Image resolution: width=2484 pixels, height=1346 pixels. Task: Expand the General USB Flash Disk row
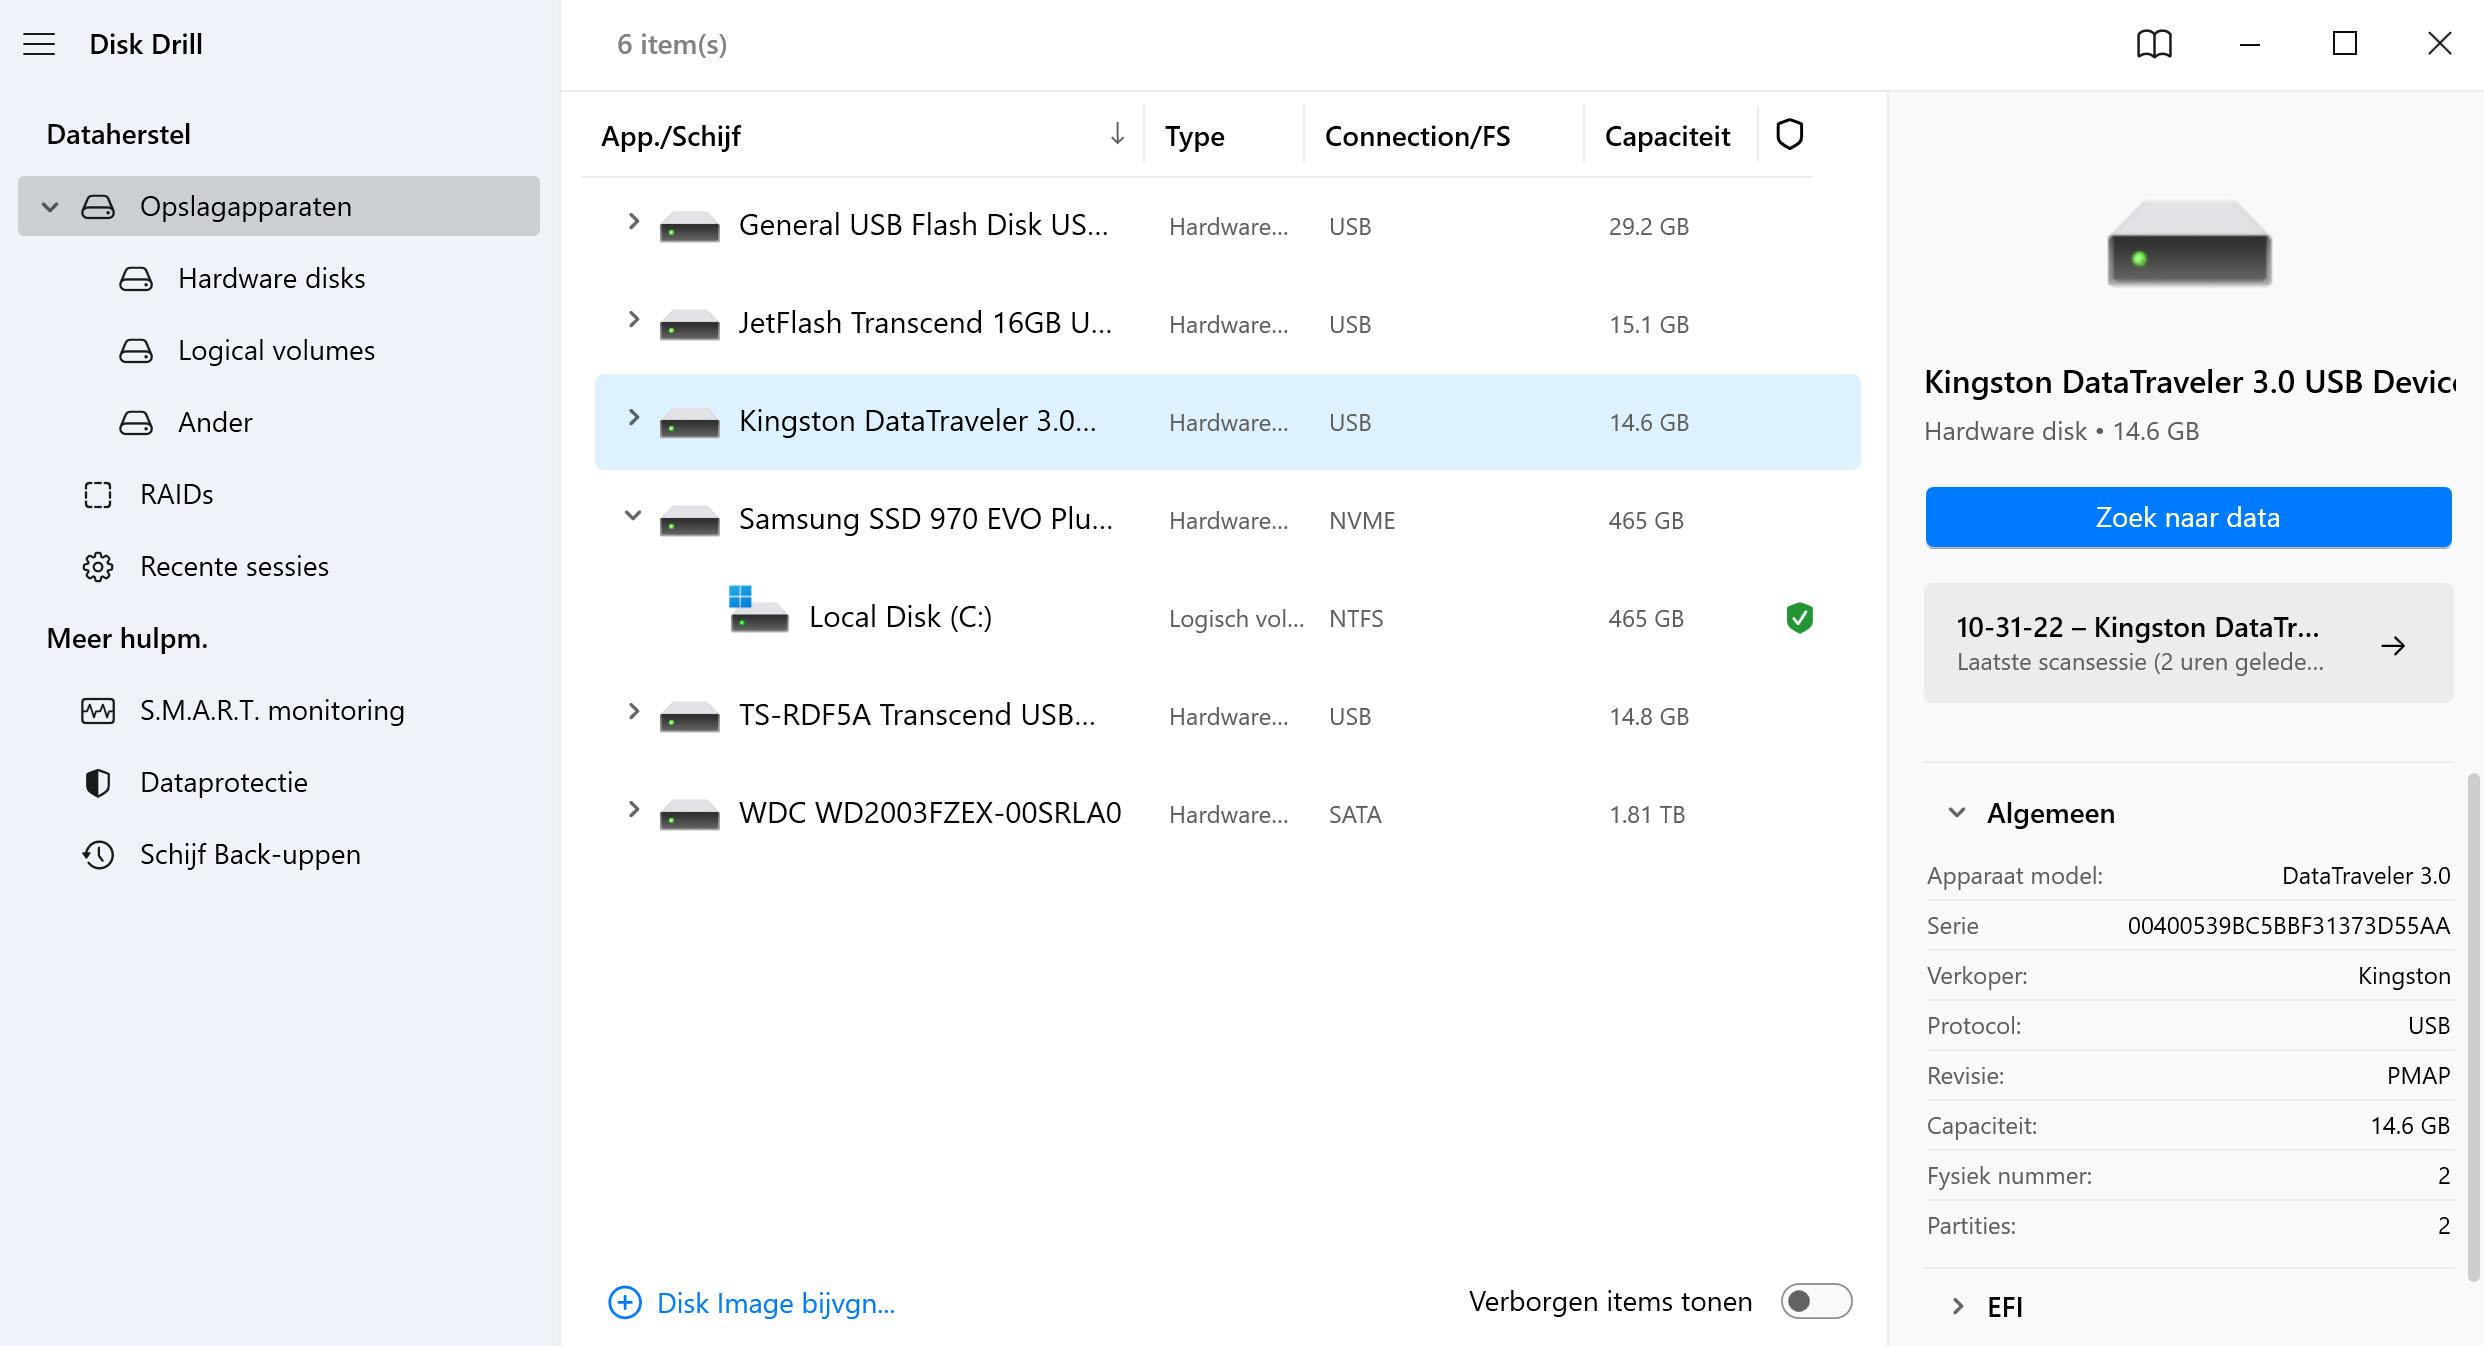[x=633, y=222]
